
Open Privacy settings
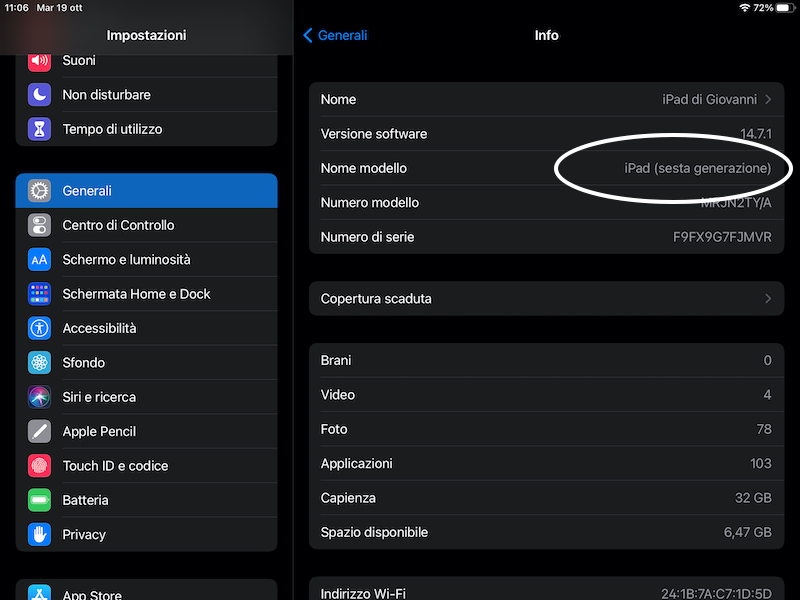146,535
